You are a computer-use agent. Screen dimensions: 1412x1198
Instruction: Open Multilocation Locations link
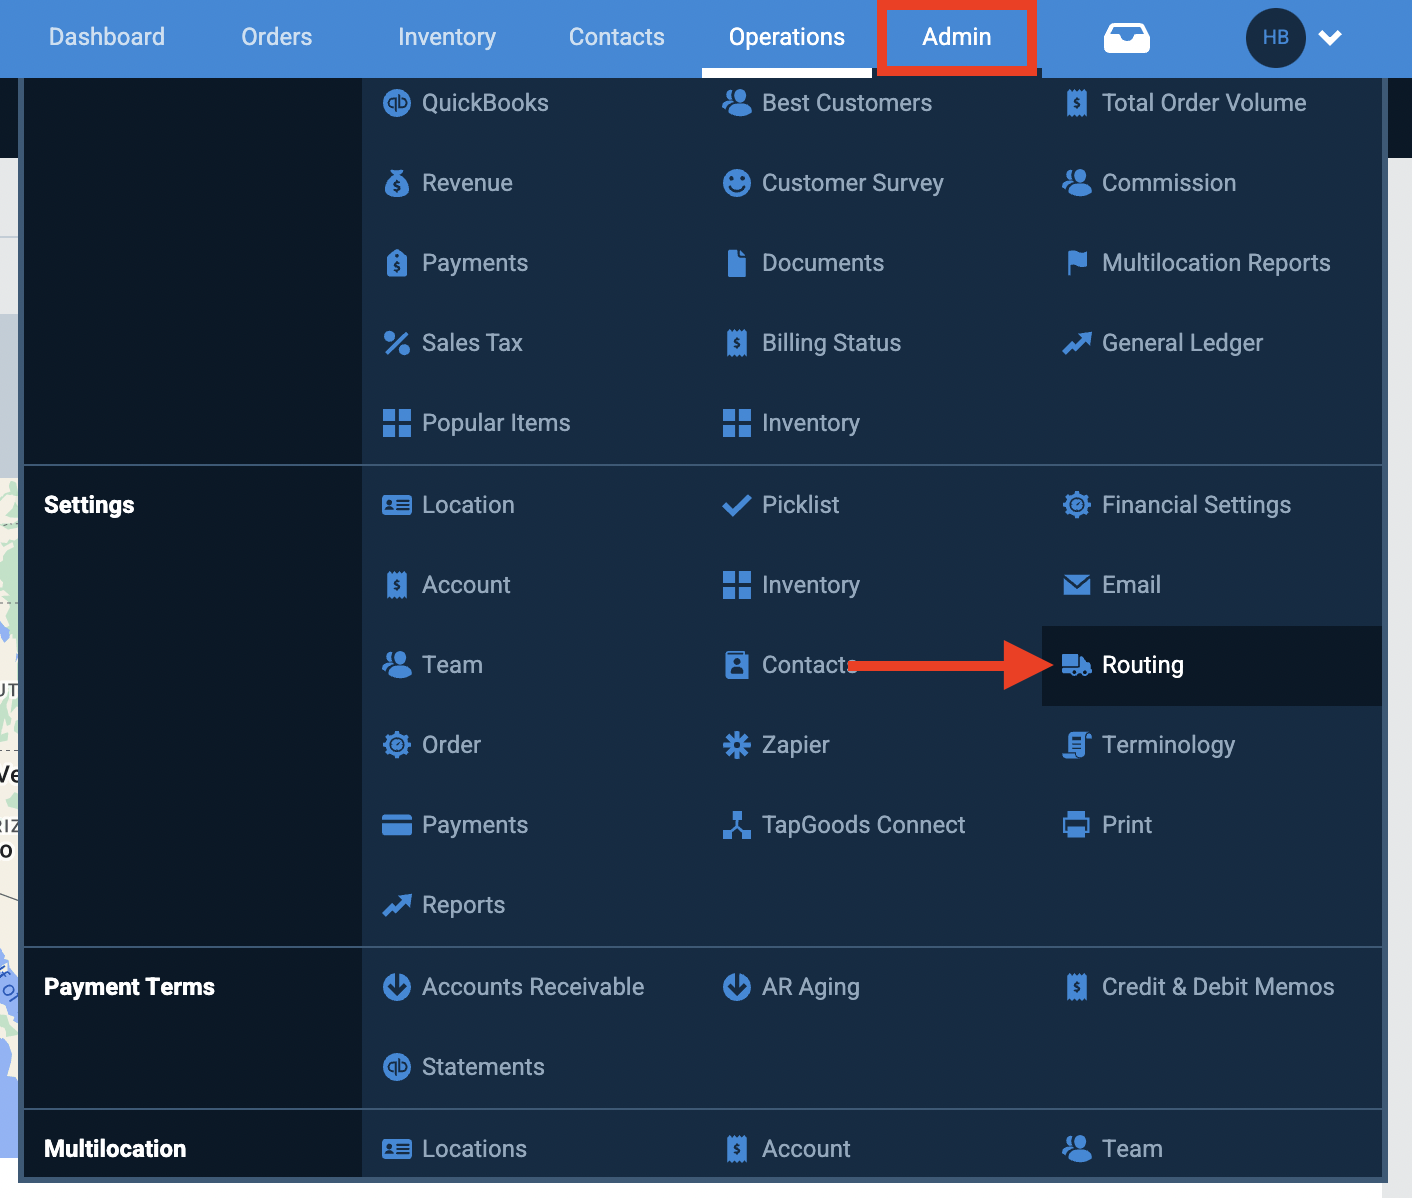point(474,1149)
